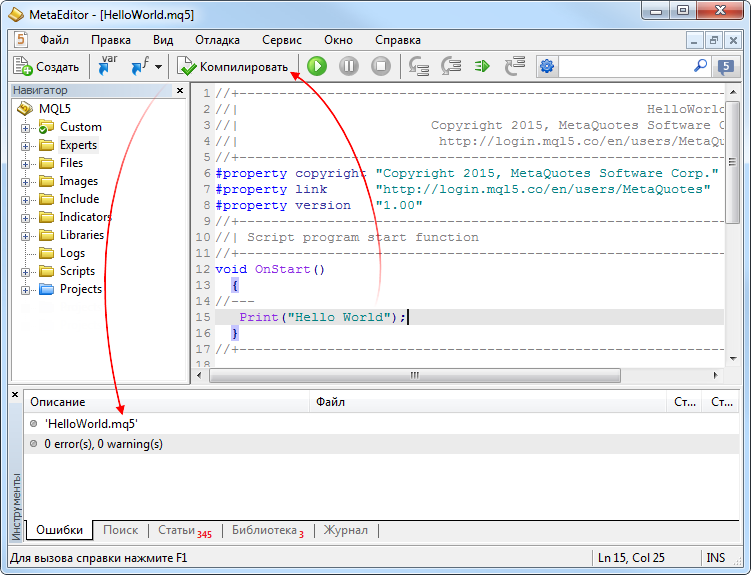Expand the Indicators folder

(25, 218)
